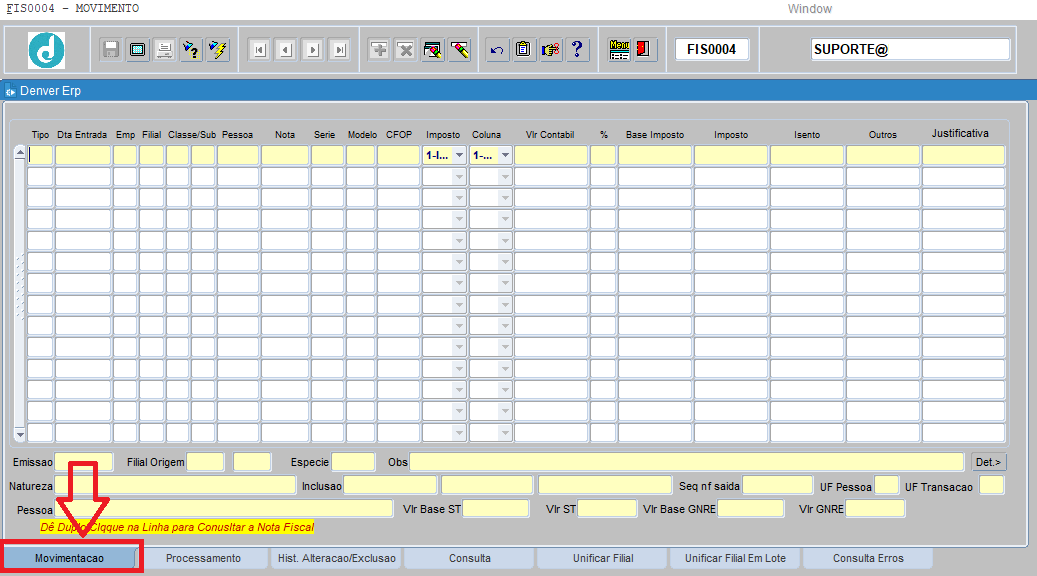This screenshot has height=576, width=1037.
Task: Click the Det.> button
Action: point(989,462)
